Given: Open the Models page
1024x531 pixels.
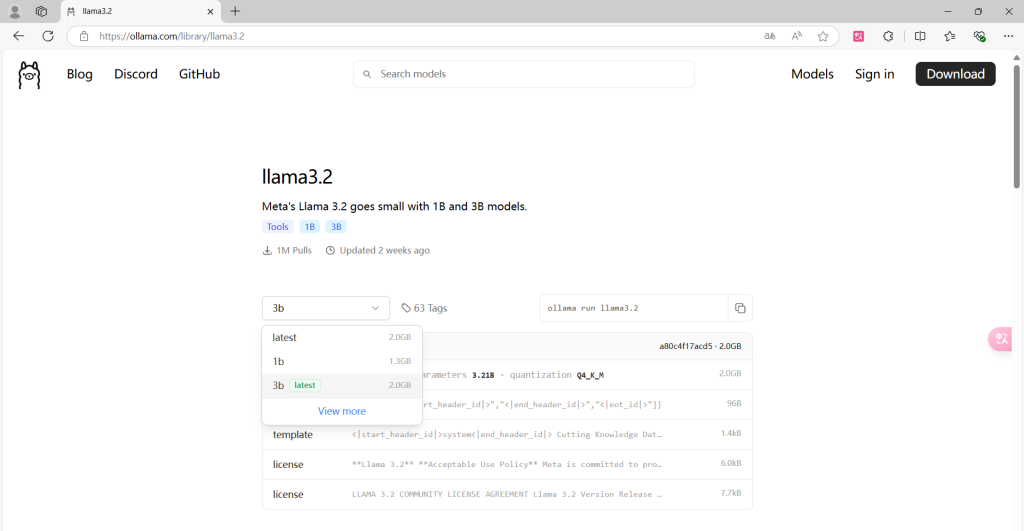Looking at the screenshot, I should 812,74.
